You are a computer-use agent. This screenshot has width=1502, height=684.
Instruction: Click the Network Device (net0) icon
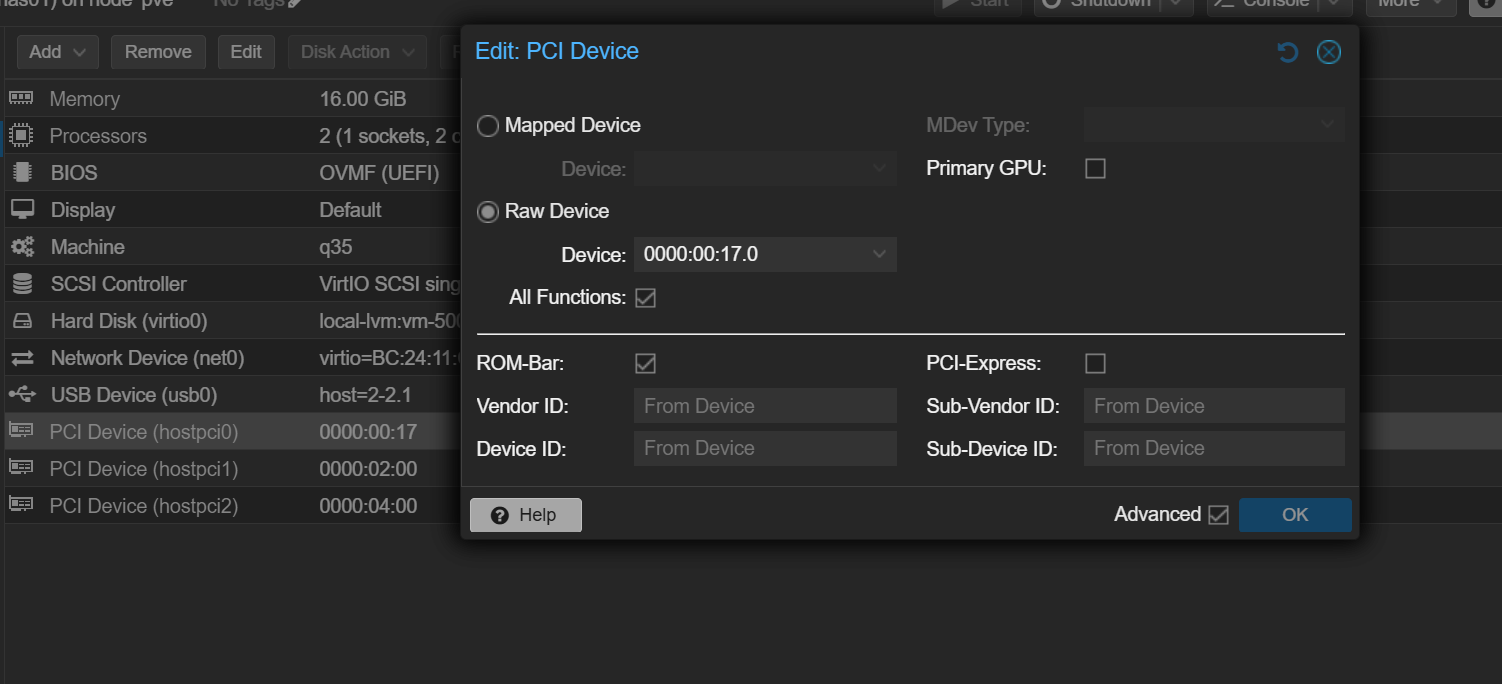(21, 358)
